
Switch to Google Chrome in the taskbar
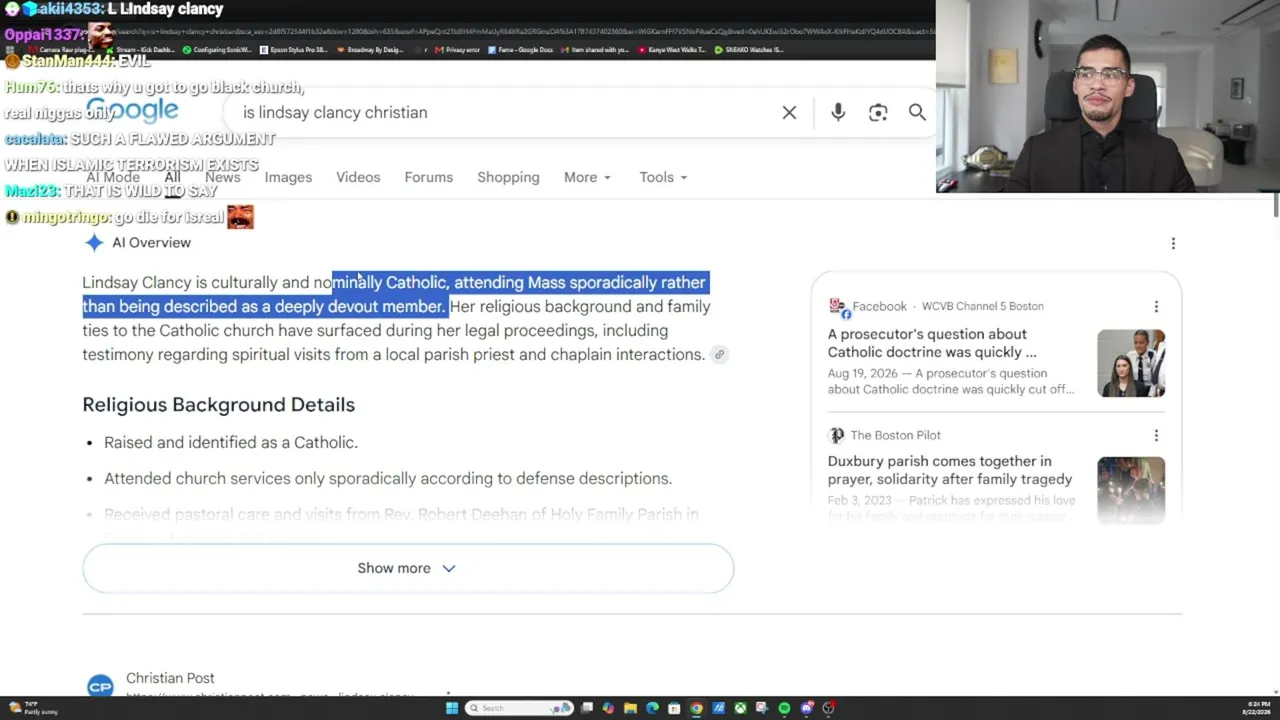[696, 708]
